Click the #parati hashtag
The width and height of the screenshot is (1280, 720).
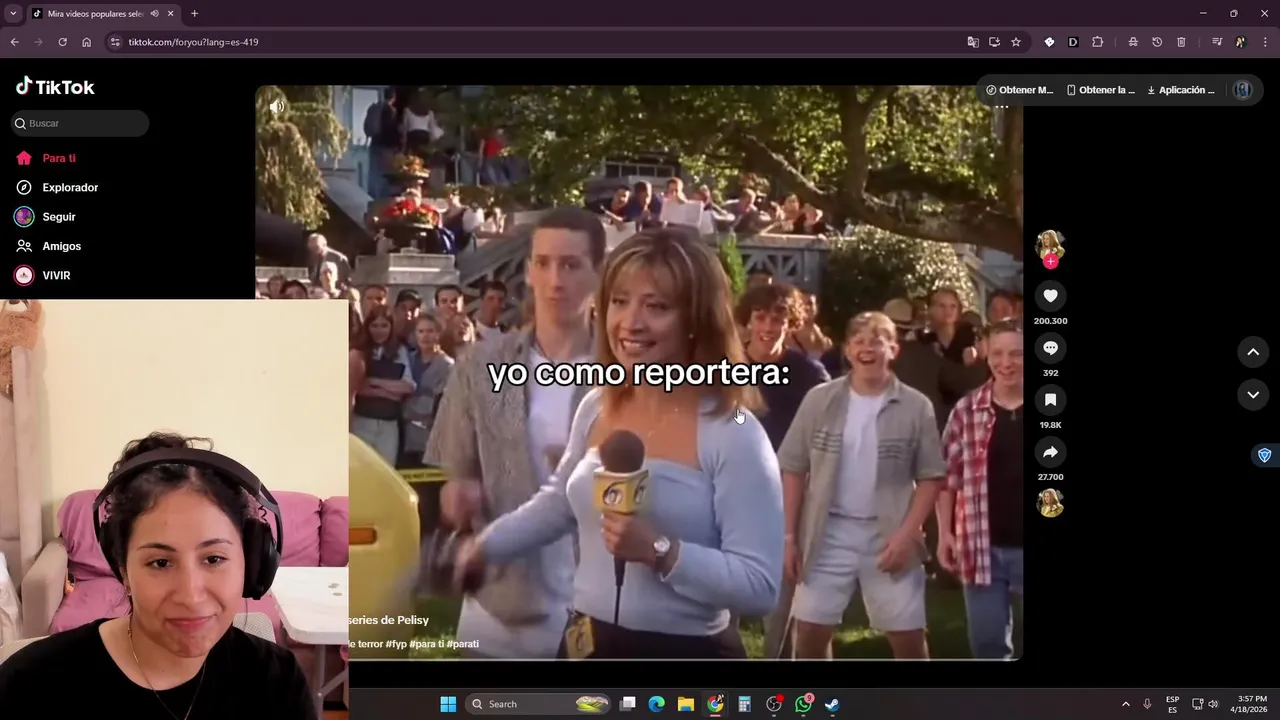[x=462, y=644]
